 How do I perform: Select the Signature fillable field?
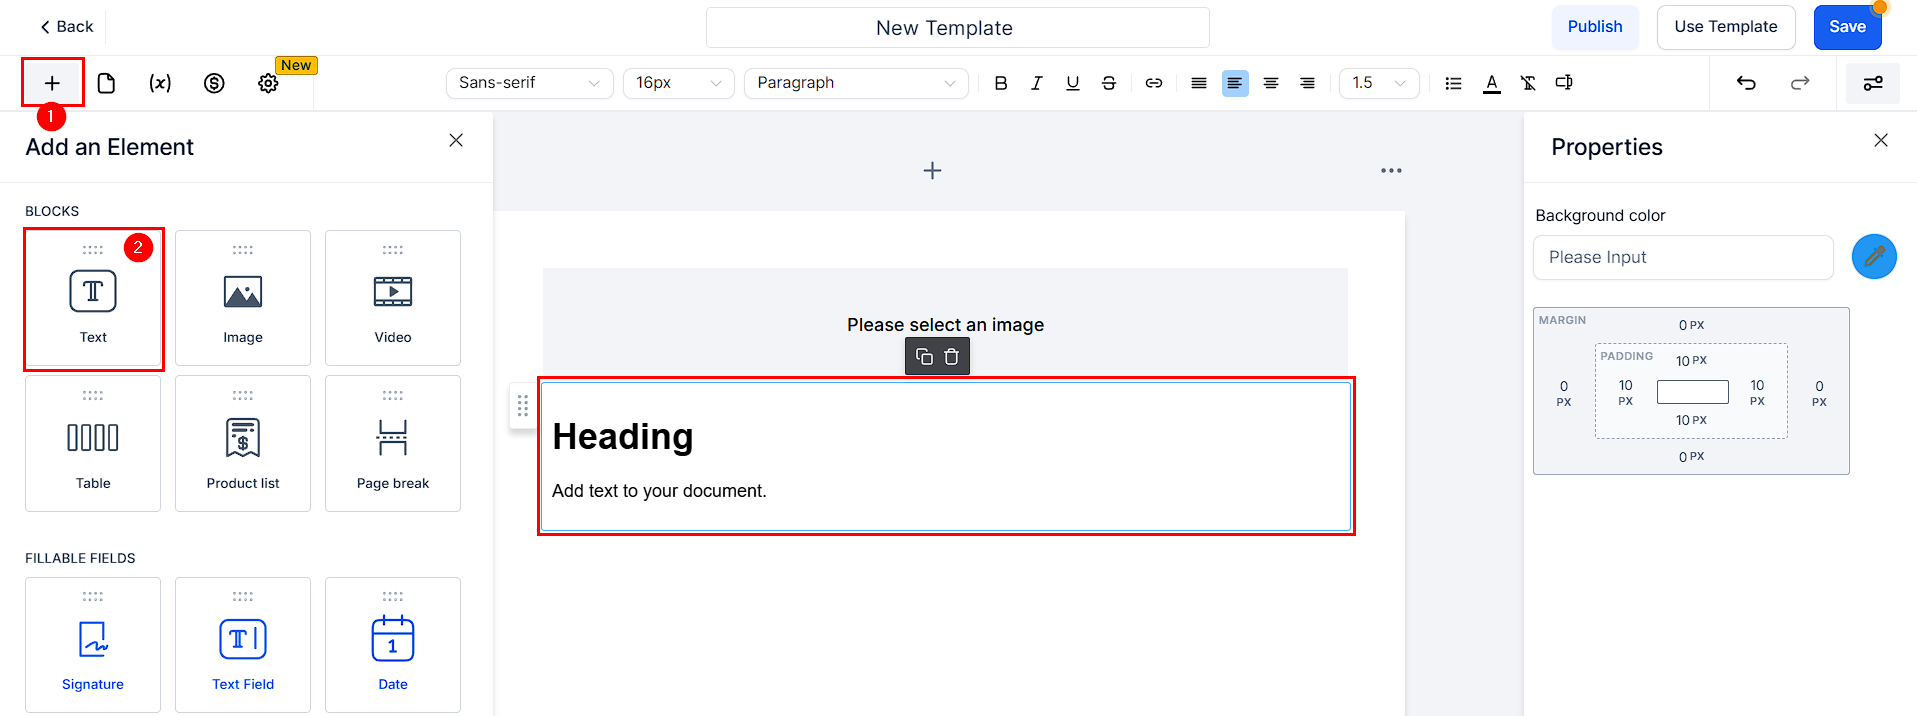coord(93,645)
